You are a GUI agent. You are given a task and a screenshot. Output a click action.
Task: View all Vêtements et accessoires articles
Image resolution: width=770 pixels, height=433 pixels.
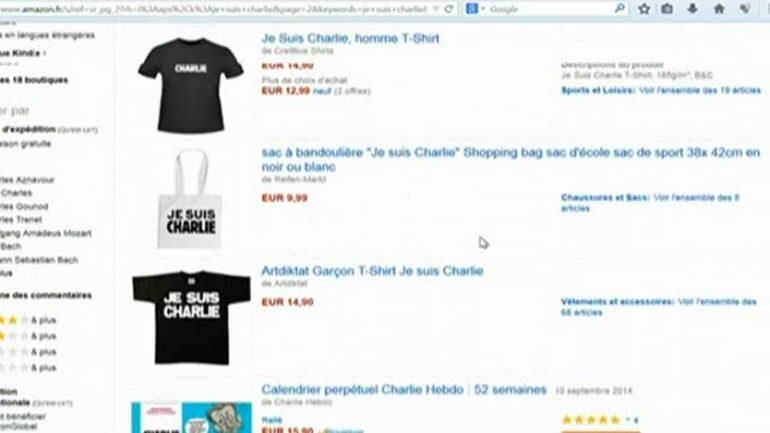click(659, 307)
